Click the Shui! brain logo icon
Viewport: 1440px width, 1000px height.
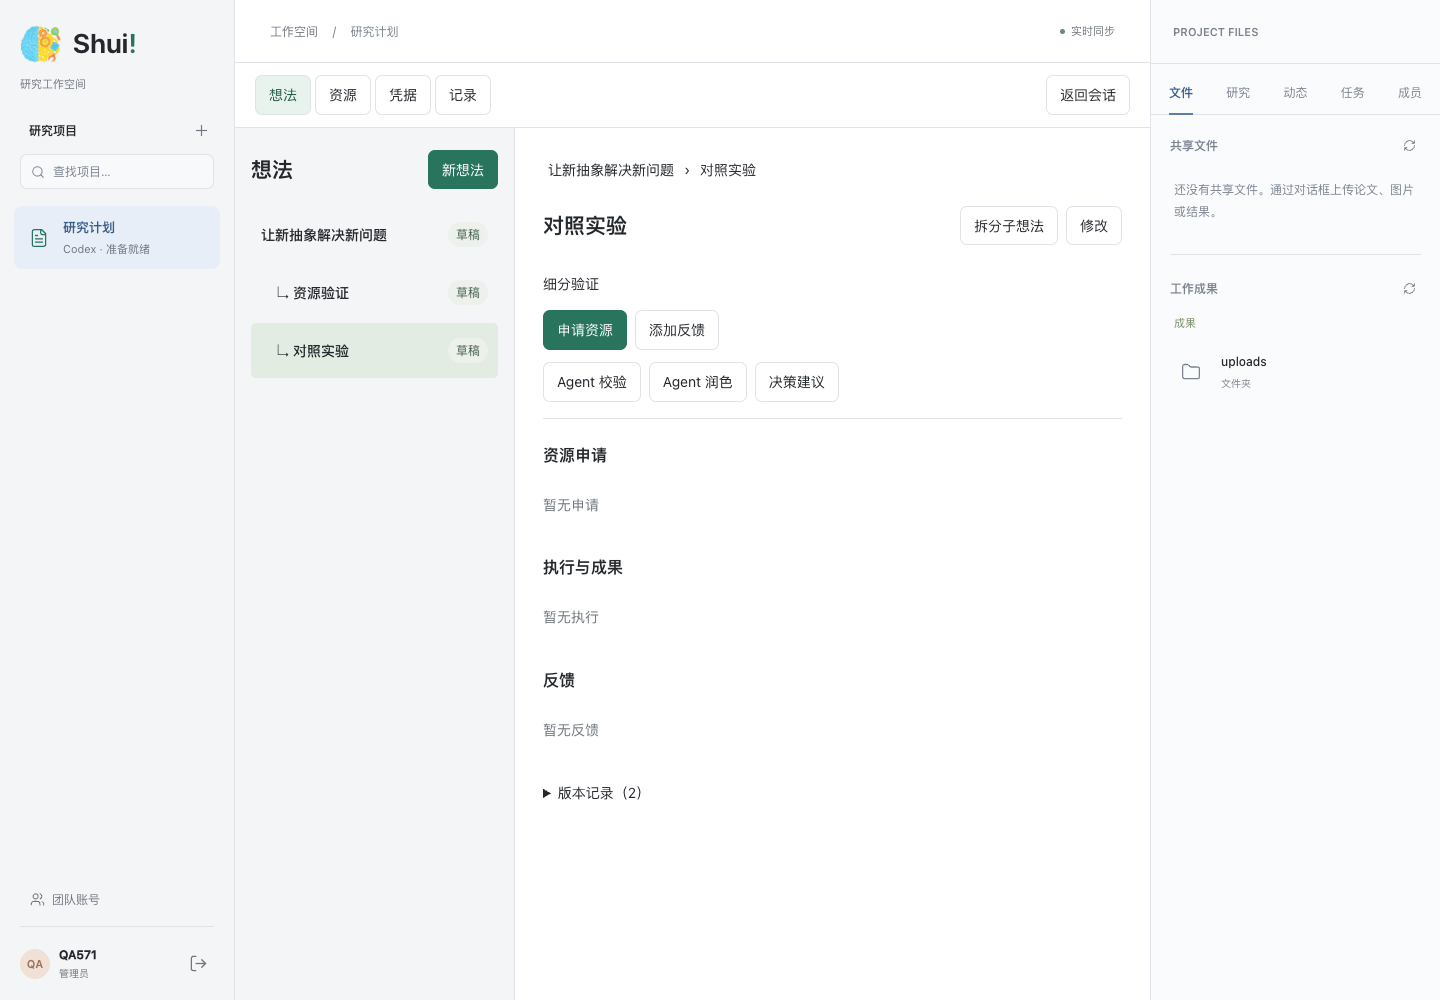41,44
